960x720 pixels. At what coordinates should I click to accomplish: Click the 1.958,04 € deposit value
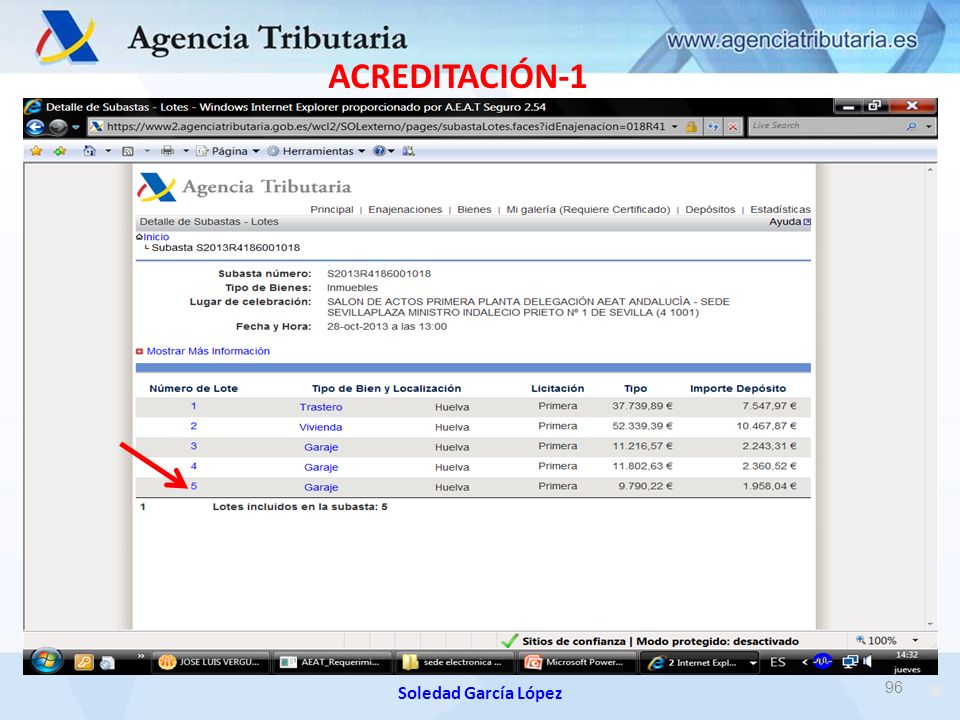[x=770, y=486]
